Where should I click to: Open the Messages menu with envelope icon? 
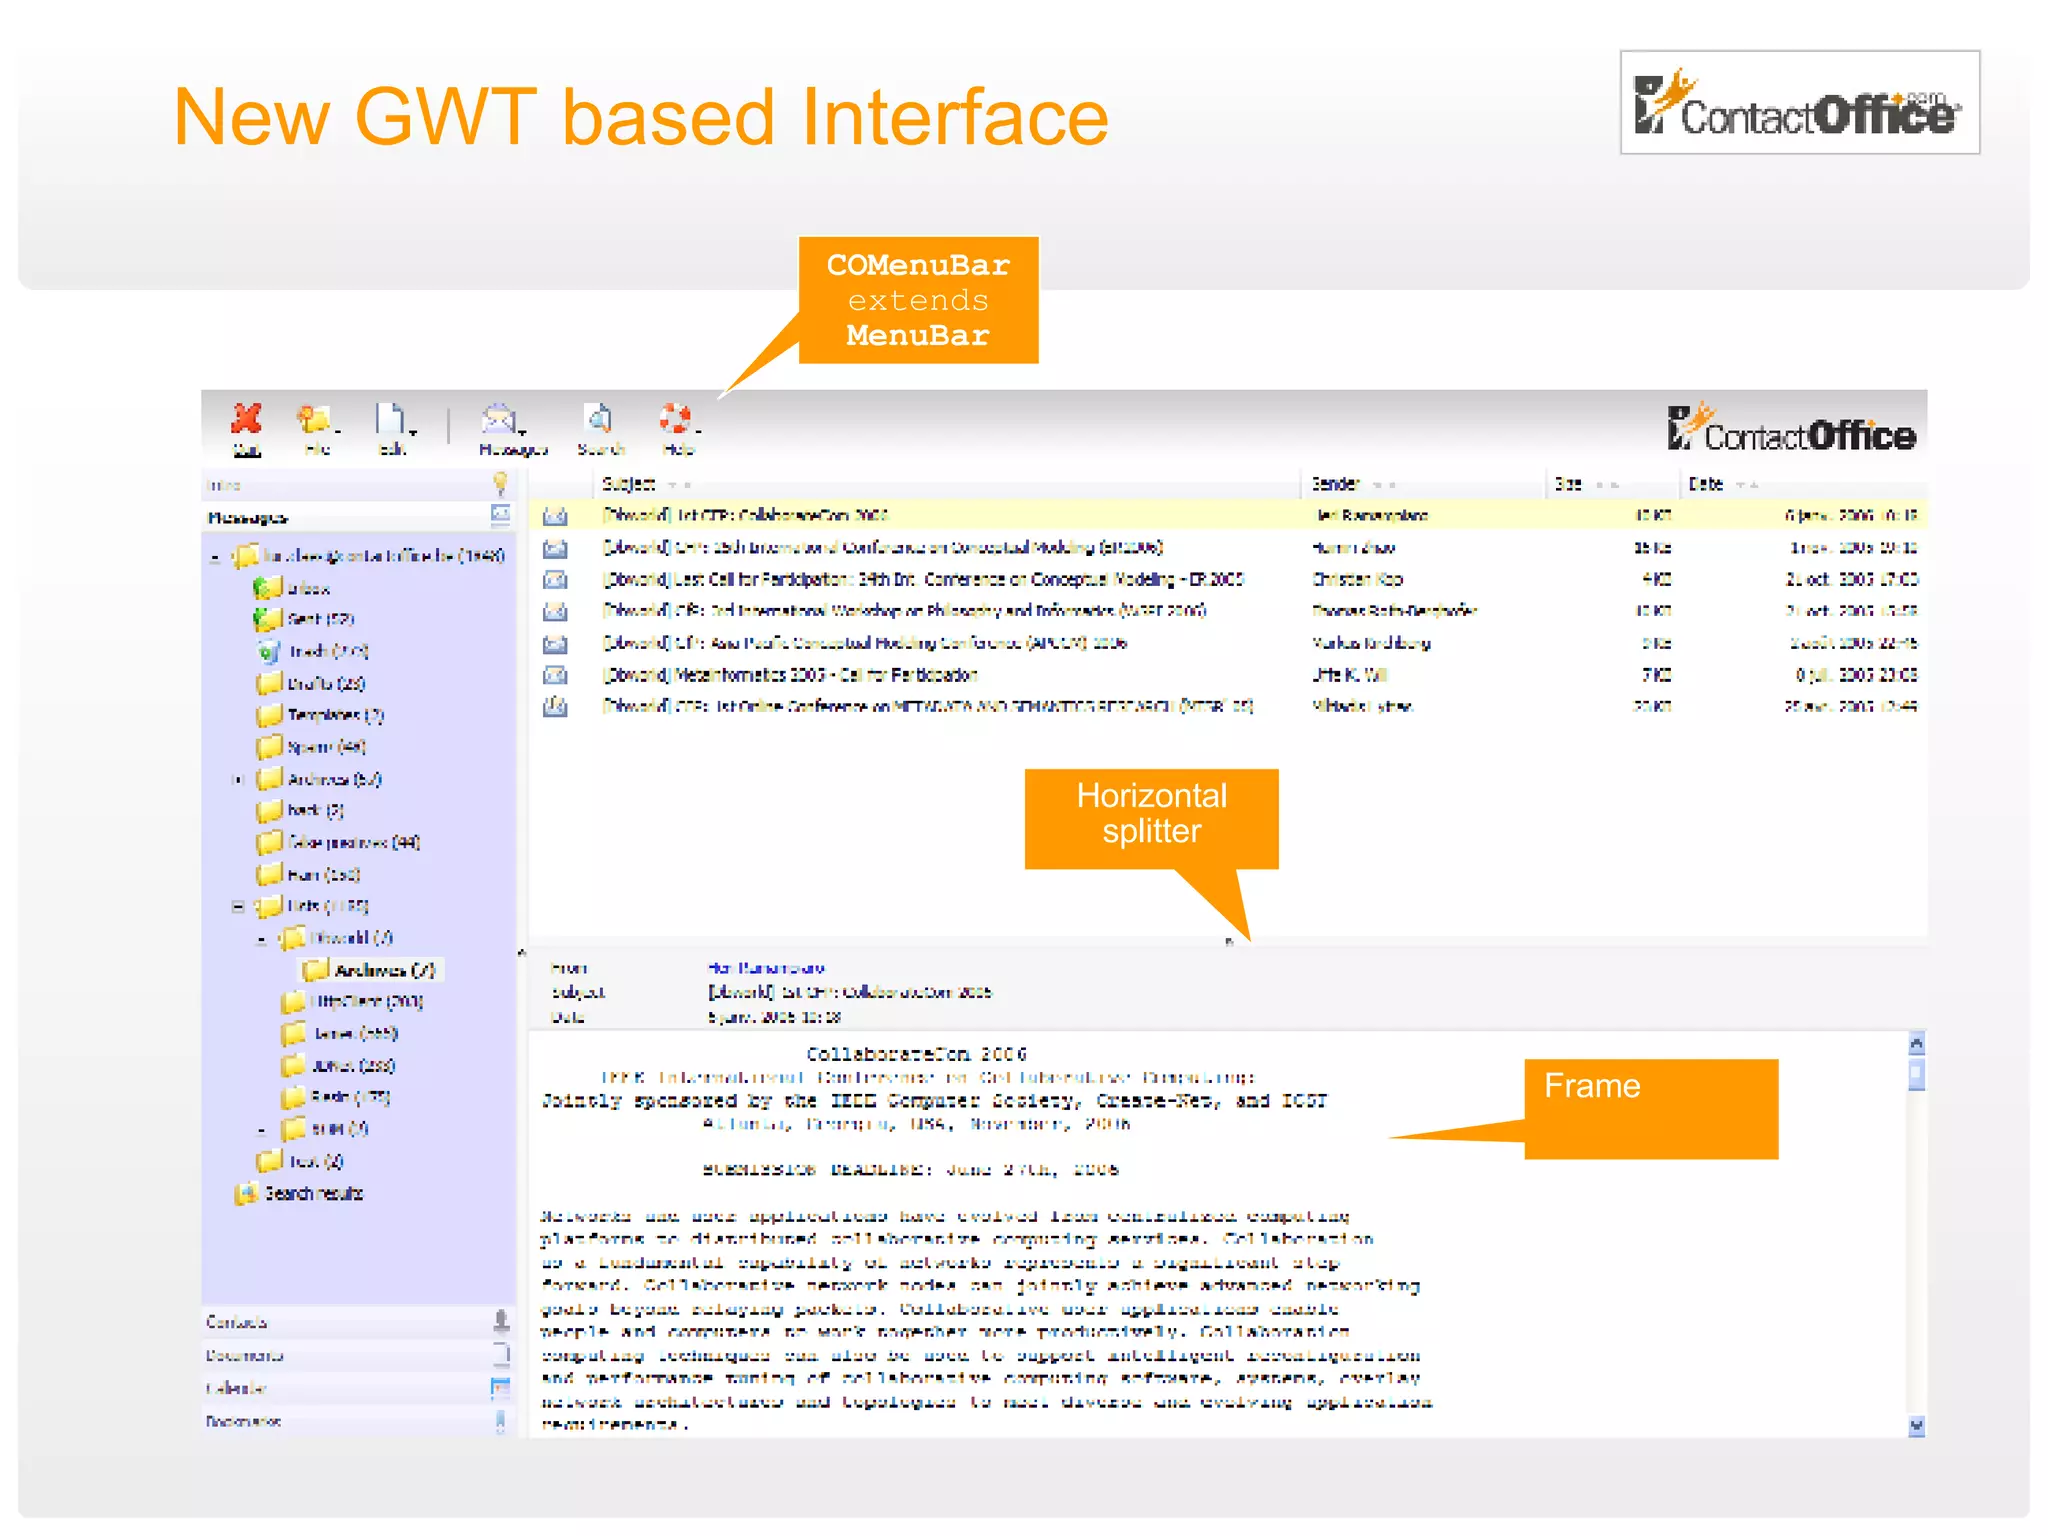[x=513, y=430]
